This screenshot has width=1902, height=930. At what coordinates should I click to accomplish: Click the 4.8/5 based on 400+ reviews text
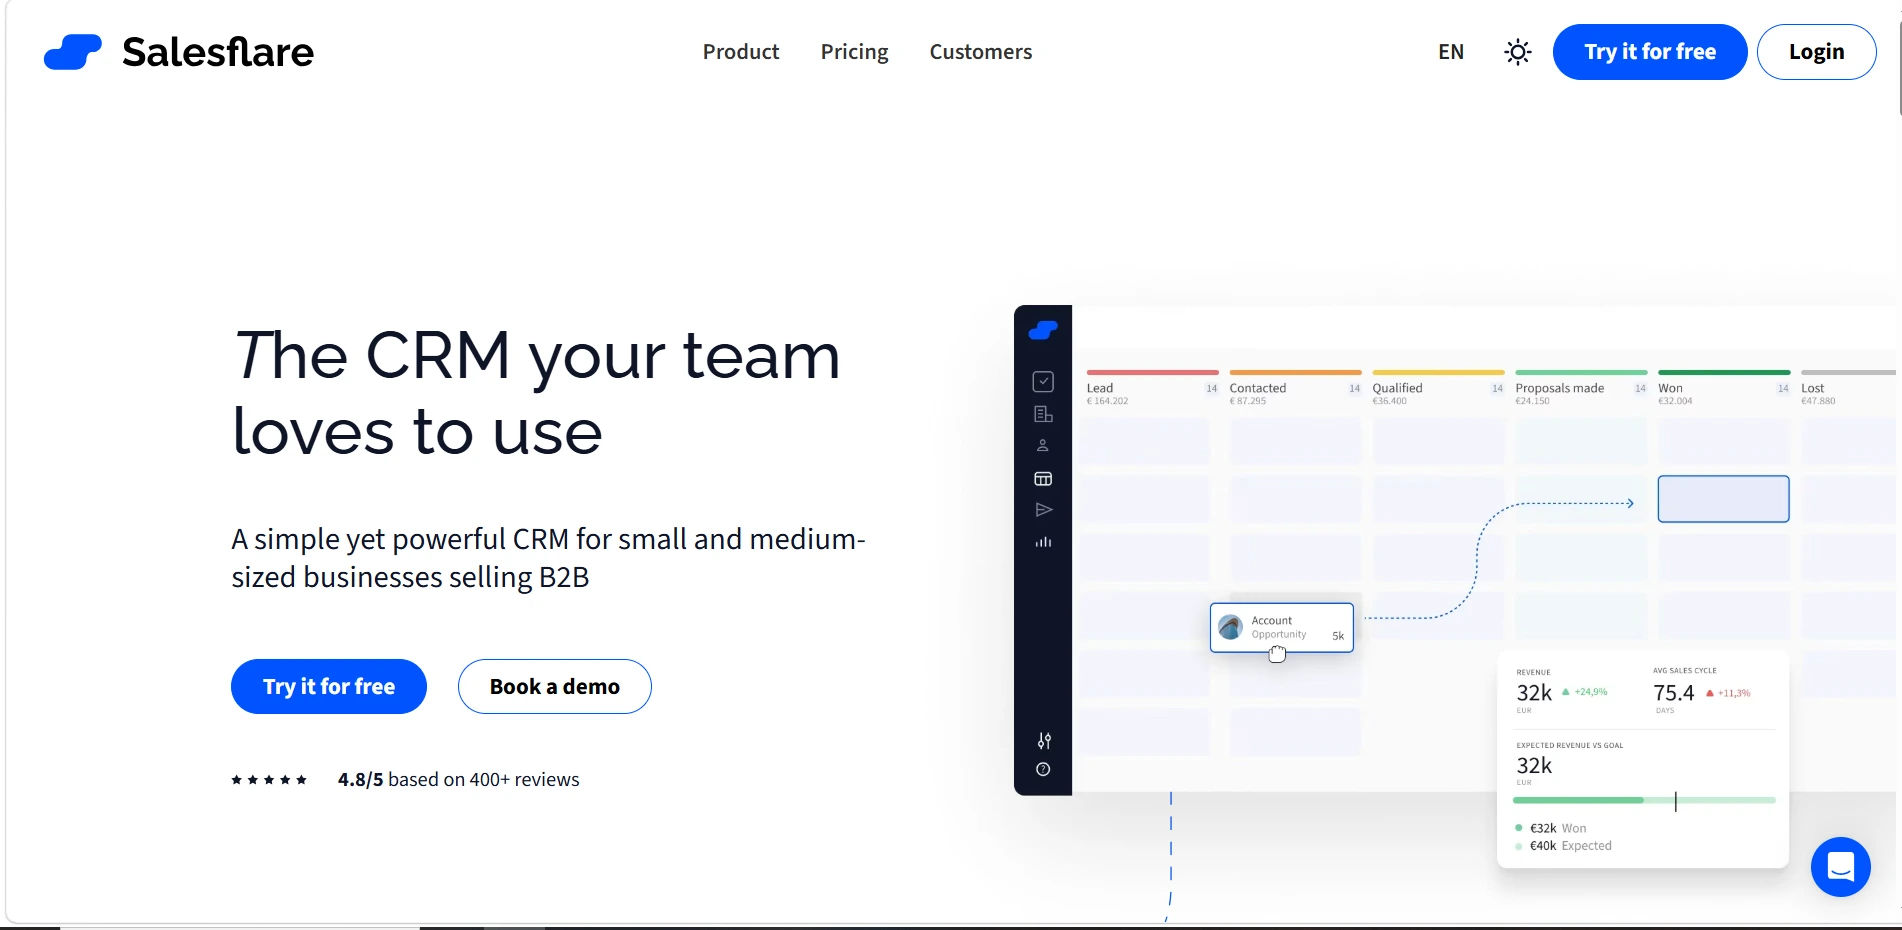click(458, 780)
